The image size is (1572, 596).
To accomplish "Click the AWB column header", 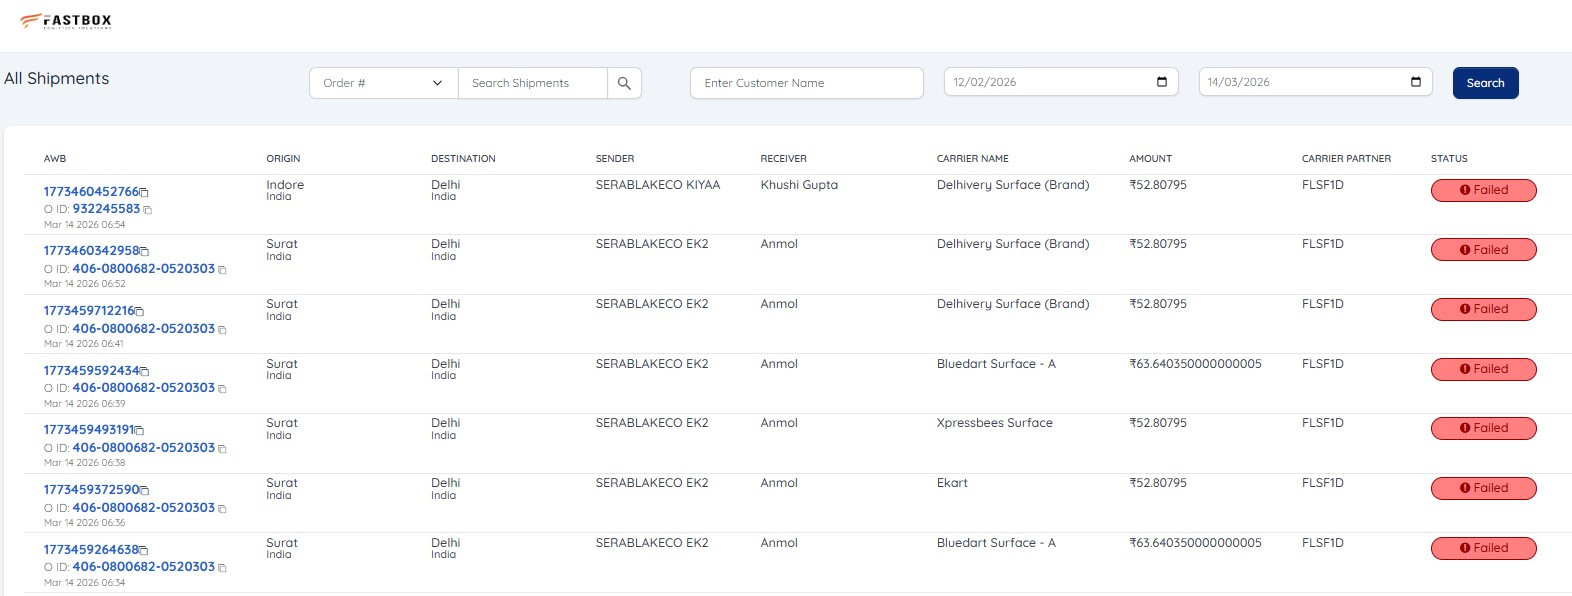I will pos(55,159).
